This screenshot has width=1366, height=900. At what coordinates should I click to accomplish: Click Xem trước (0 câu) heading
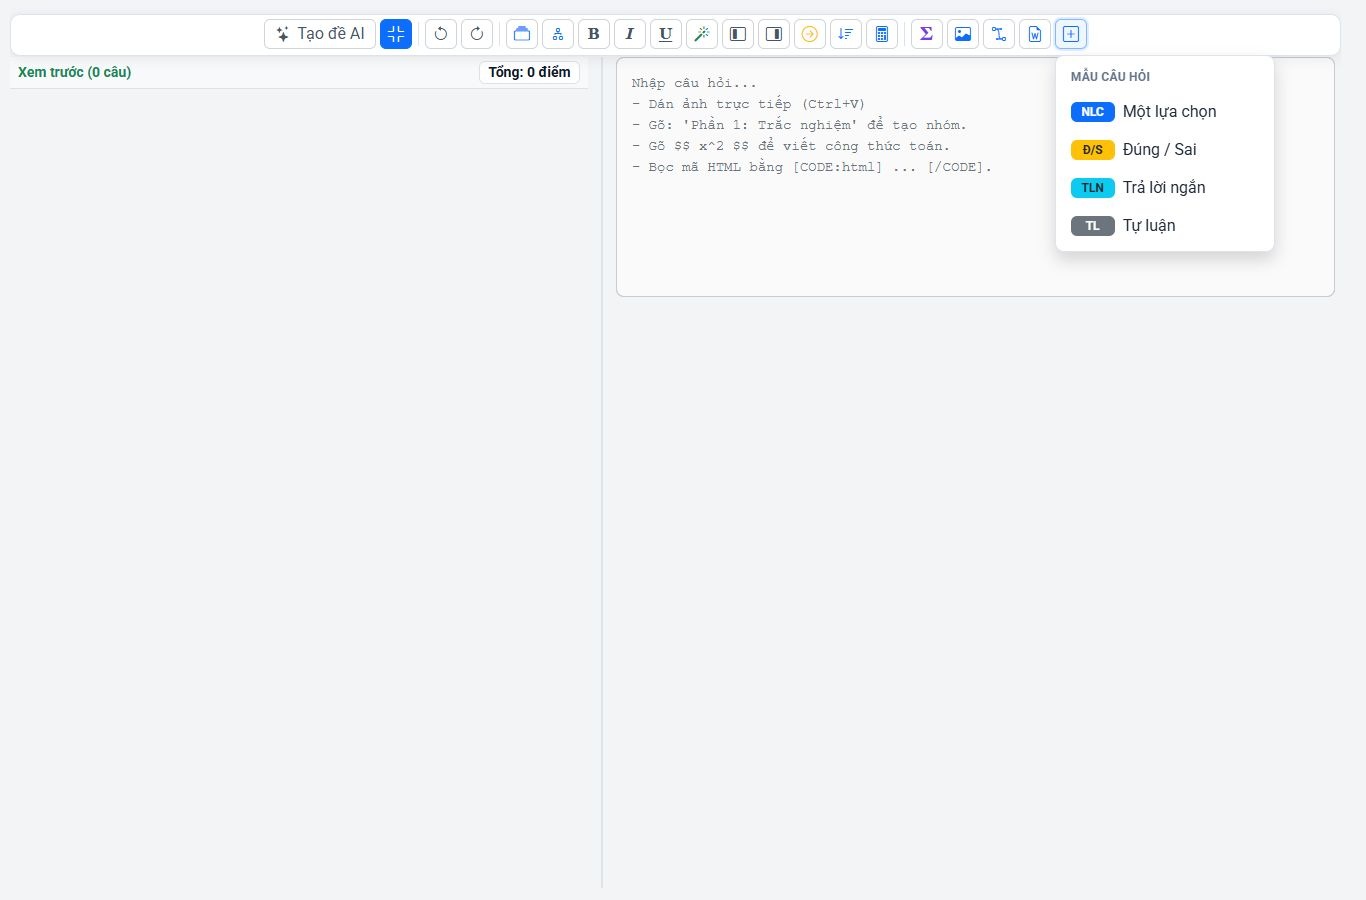click(x=75, y=72)
